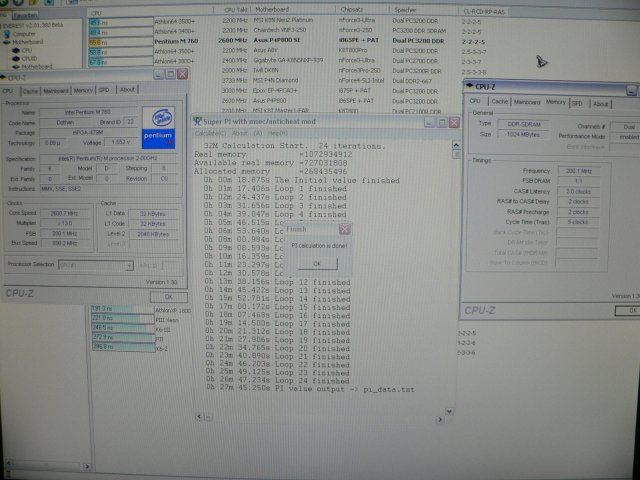Click Super PI horizontal scrollbar left arrow
The image size is (640, 480).
[x=199, y=417]
